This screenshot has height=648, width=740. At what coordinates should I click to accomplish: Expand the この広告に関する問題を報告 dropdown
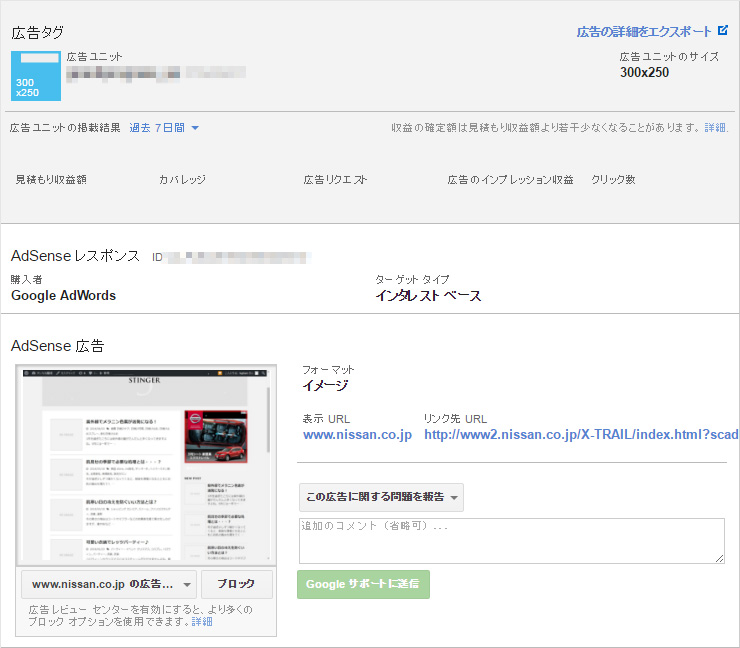381,497
